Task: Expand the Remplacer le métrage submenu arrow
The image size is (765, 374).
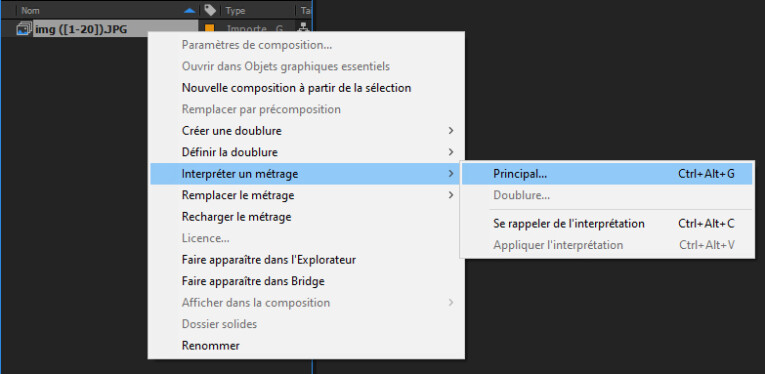Action: click(451, 195)
